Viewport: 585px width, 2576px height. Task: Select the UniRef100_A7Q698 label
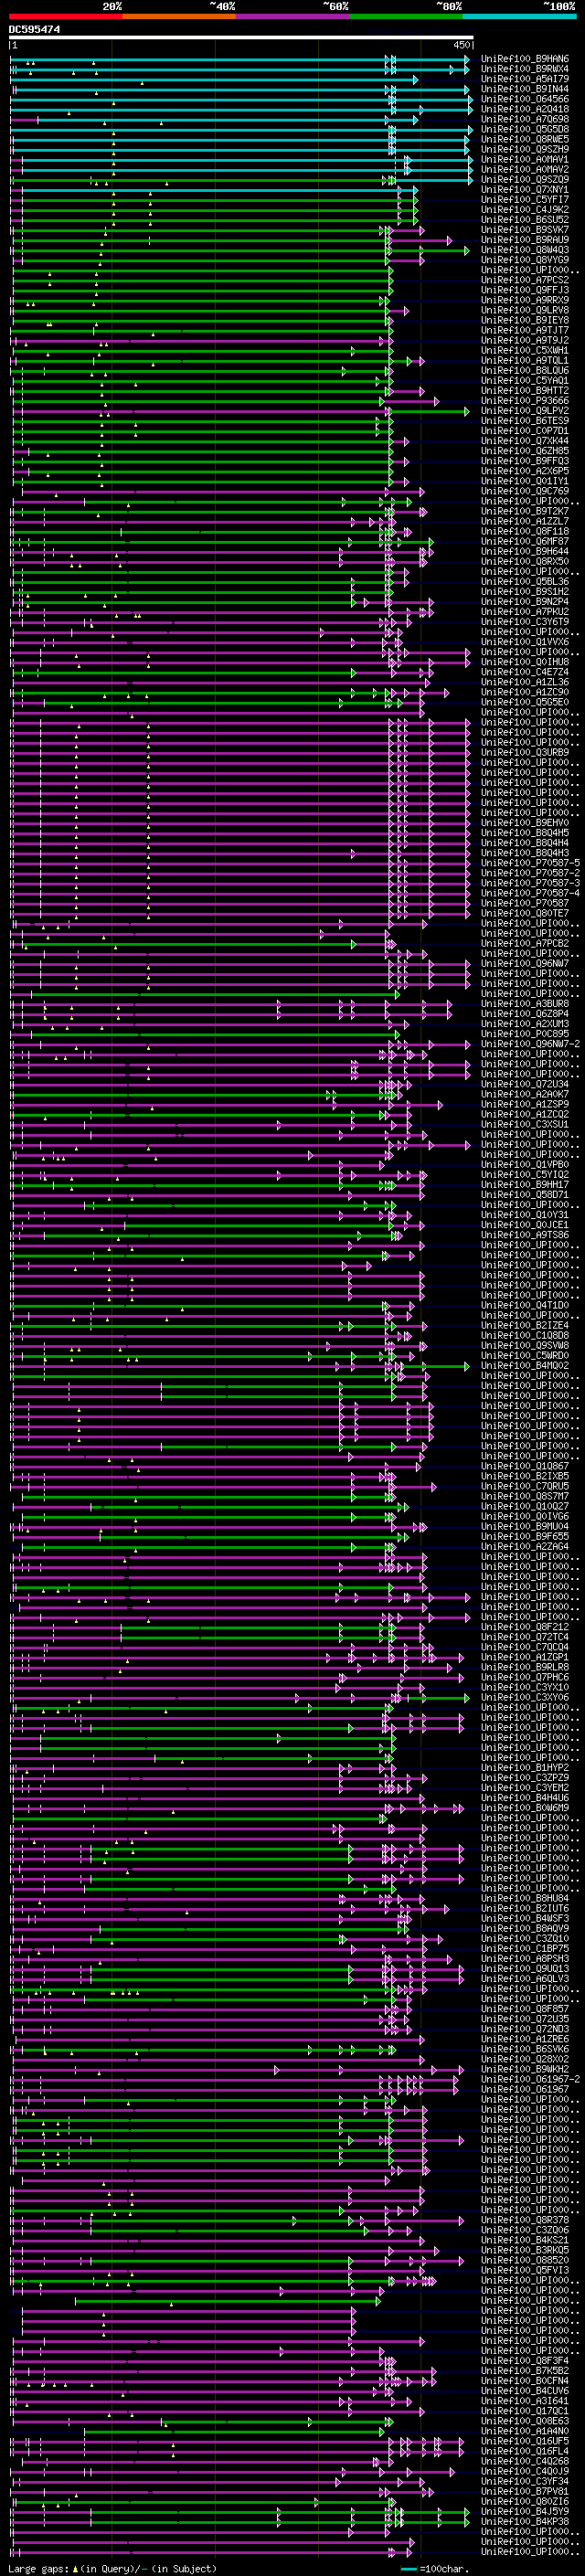525,119
